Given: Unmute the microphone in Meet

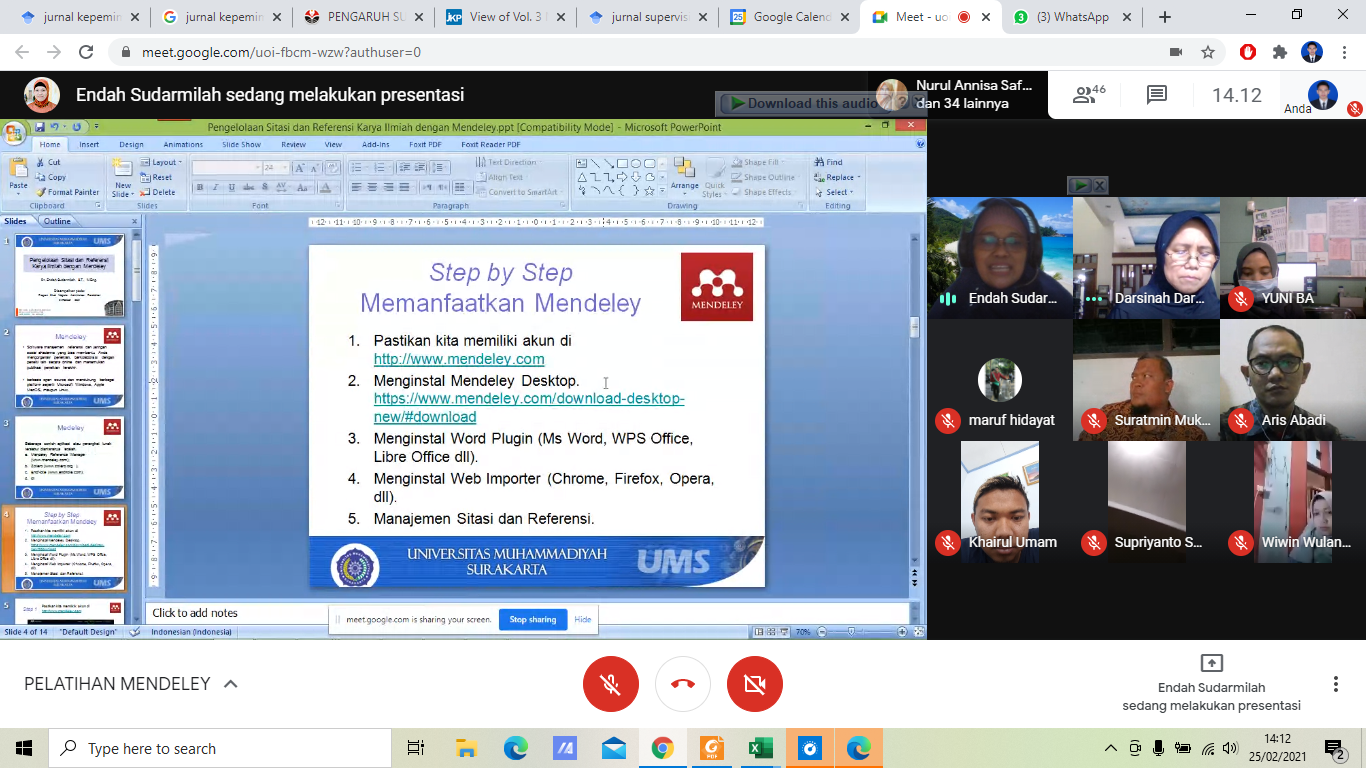Looking at the screenshot, I should pos(611,684).
